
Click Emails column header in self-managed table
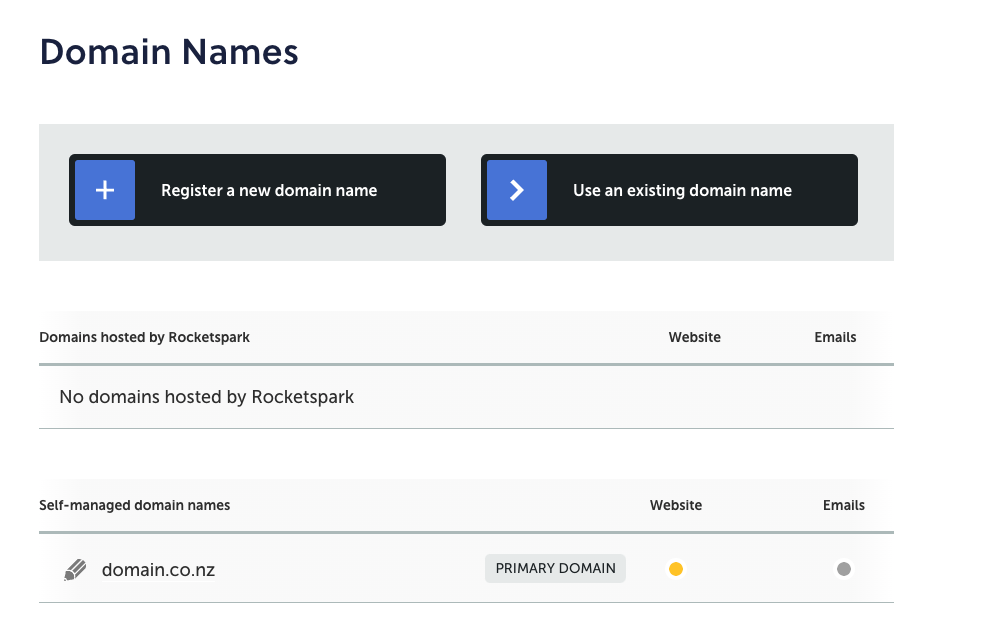click(843, 505)
